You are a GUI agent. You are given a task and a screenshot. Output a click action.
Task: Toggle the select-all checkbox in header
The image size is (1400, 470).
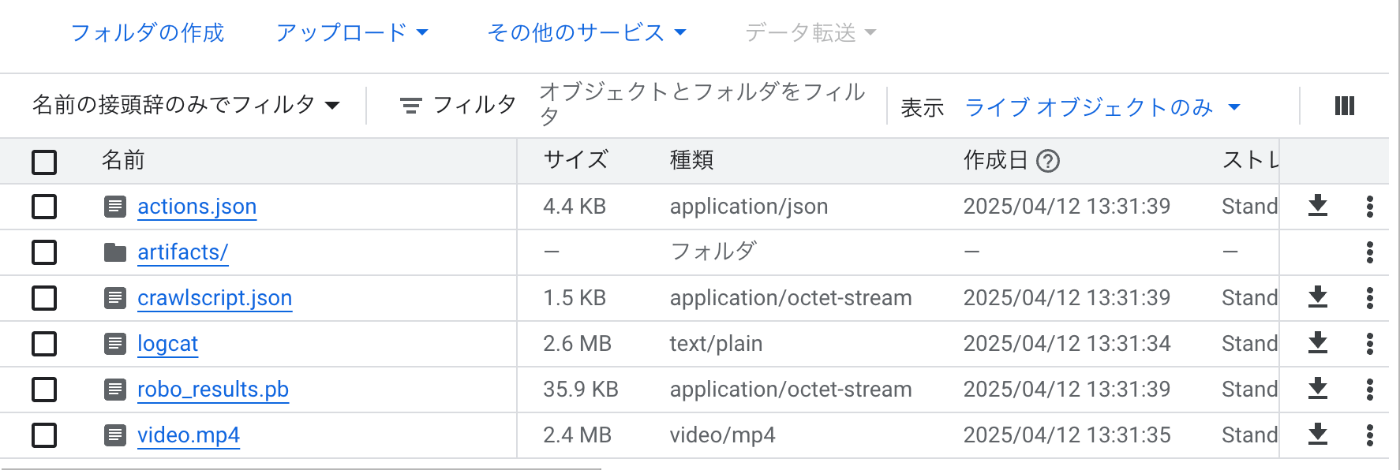[44, 161]
